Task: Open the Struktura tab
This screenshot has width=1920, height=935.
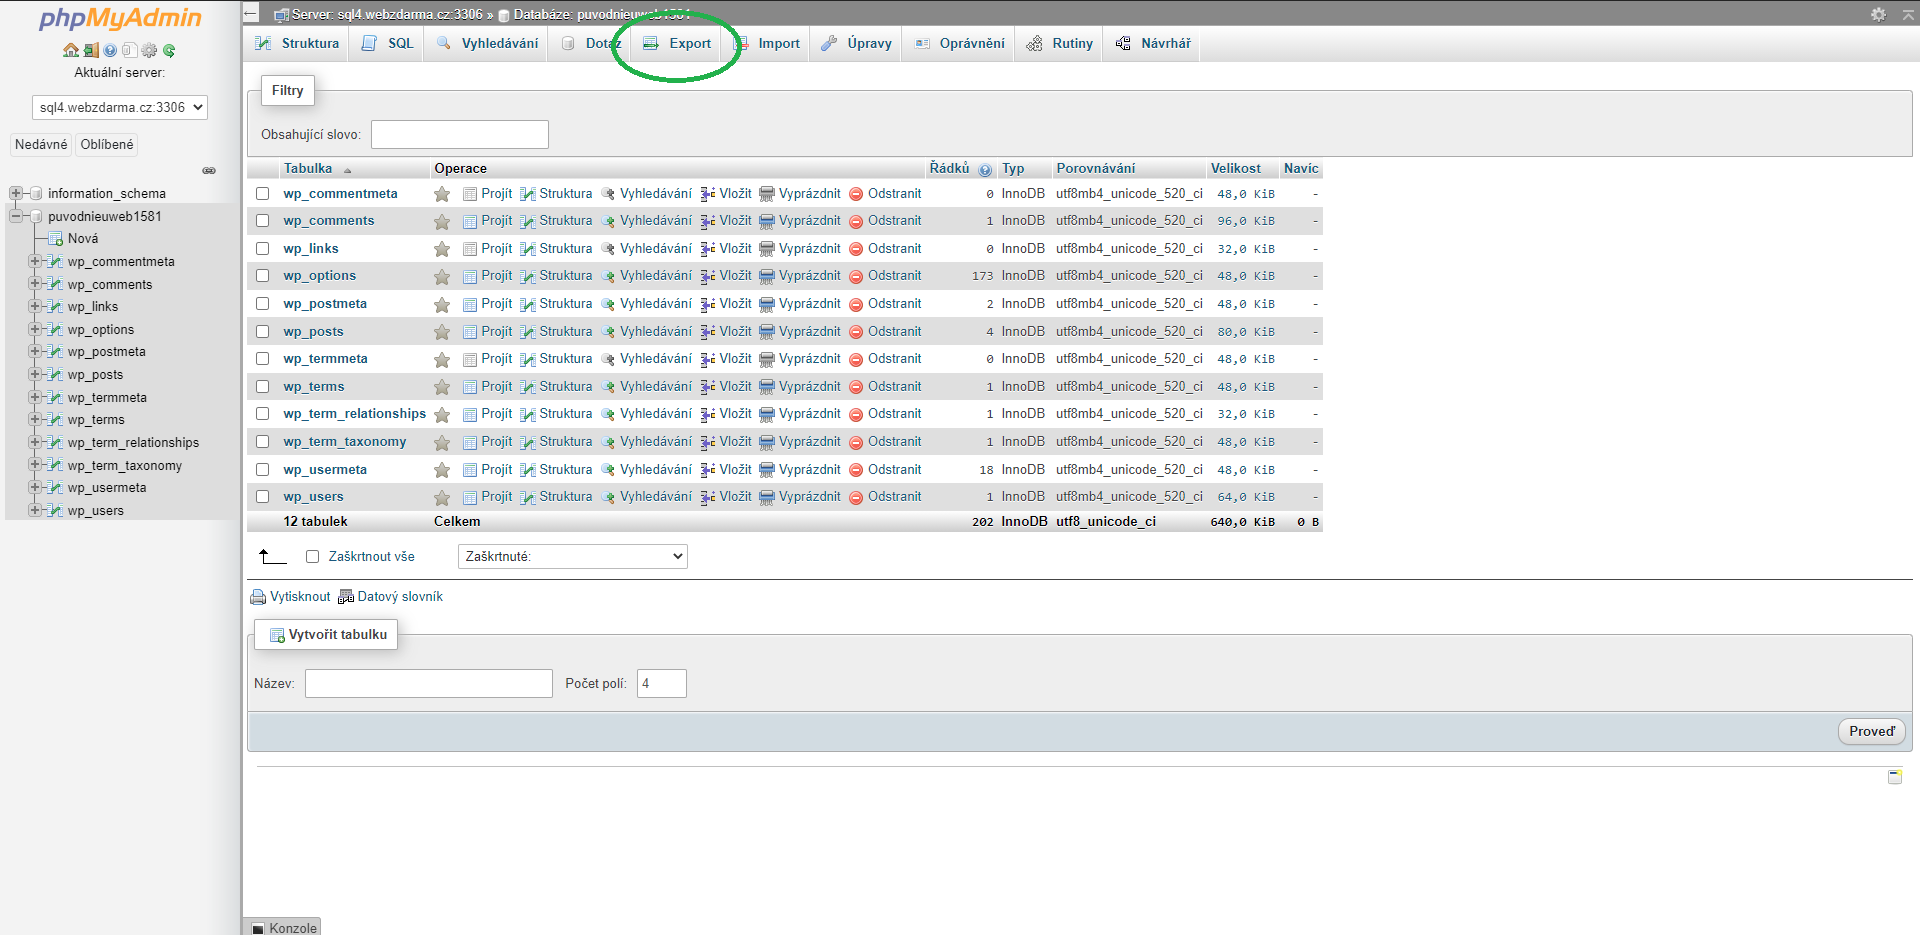Action: pos(297,44)
